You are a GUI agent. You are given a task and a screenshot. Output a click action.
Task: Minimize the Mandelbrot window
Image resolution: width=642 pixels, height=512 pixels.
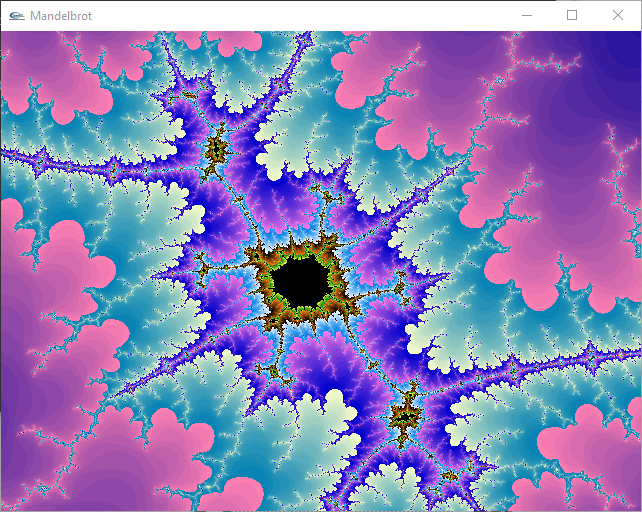tap(527, 16)
